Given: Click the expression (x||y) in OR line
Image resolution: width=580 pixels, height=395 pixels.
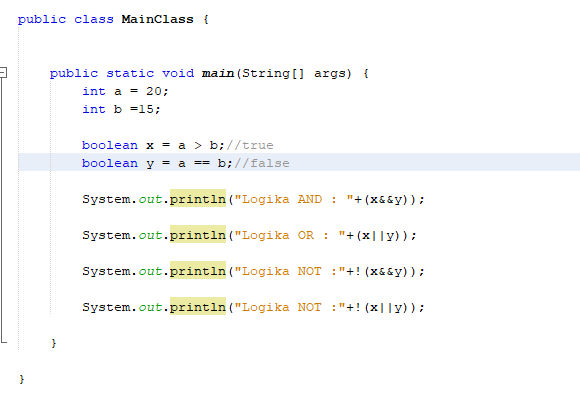Looking at the screenshot, I should (378, 235).
